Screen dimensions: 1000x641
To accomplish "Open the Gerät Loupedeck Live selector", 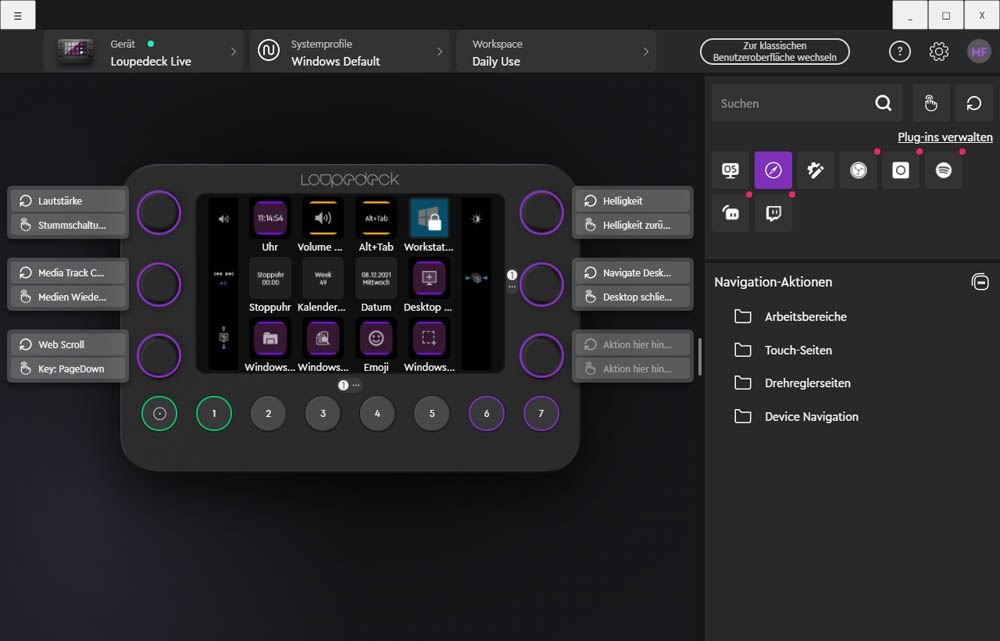I will pos(144,52).
